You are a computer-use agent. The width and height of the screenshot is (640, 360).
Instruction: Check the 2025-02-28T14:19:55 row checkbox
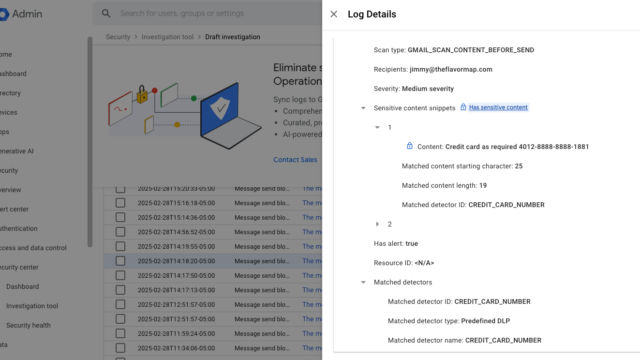120,247
